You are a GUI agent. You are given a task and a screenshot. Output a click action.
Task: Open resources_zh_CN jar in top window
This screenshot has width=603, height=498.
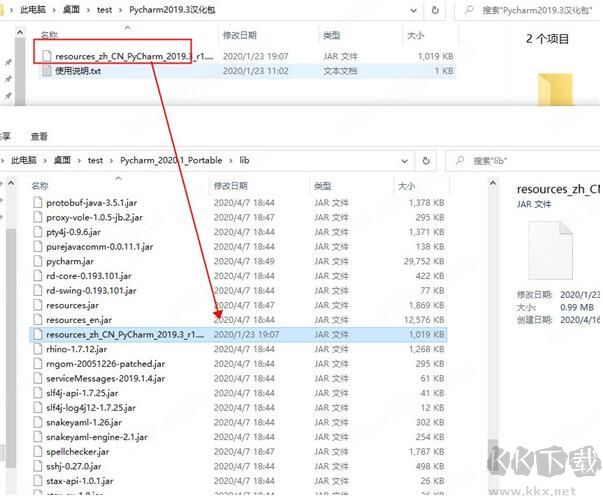click(x=134, y=57)
